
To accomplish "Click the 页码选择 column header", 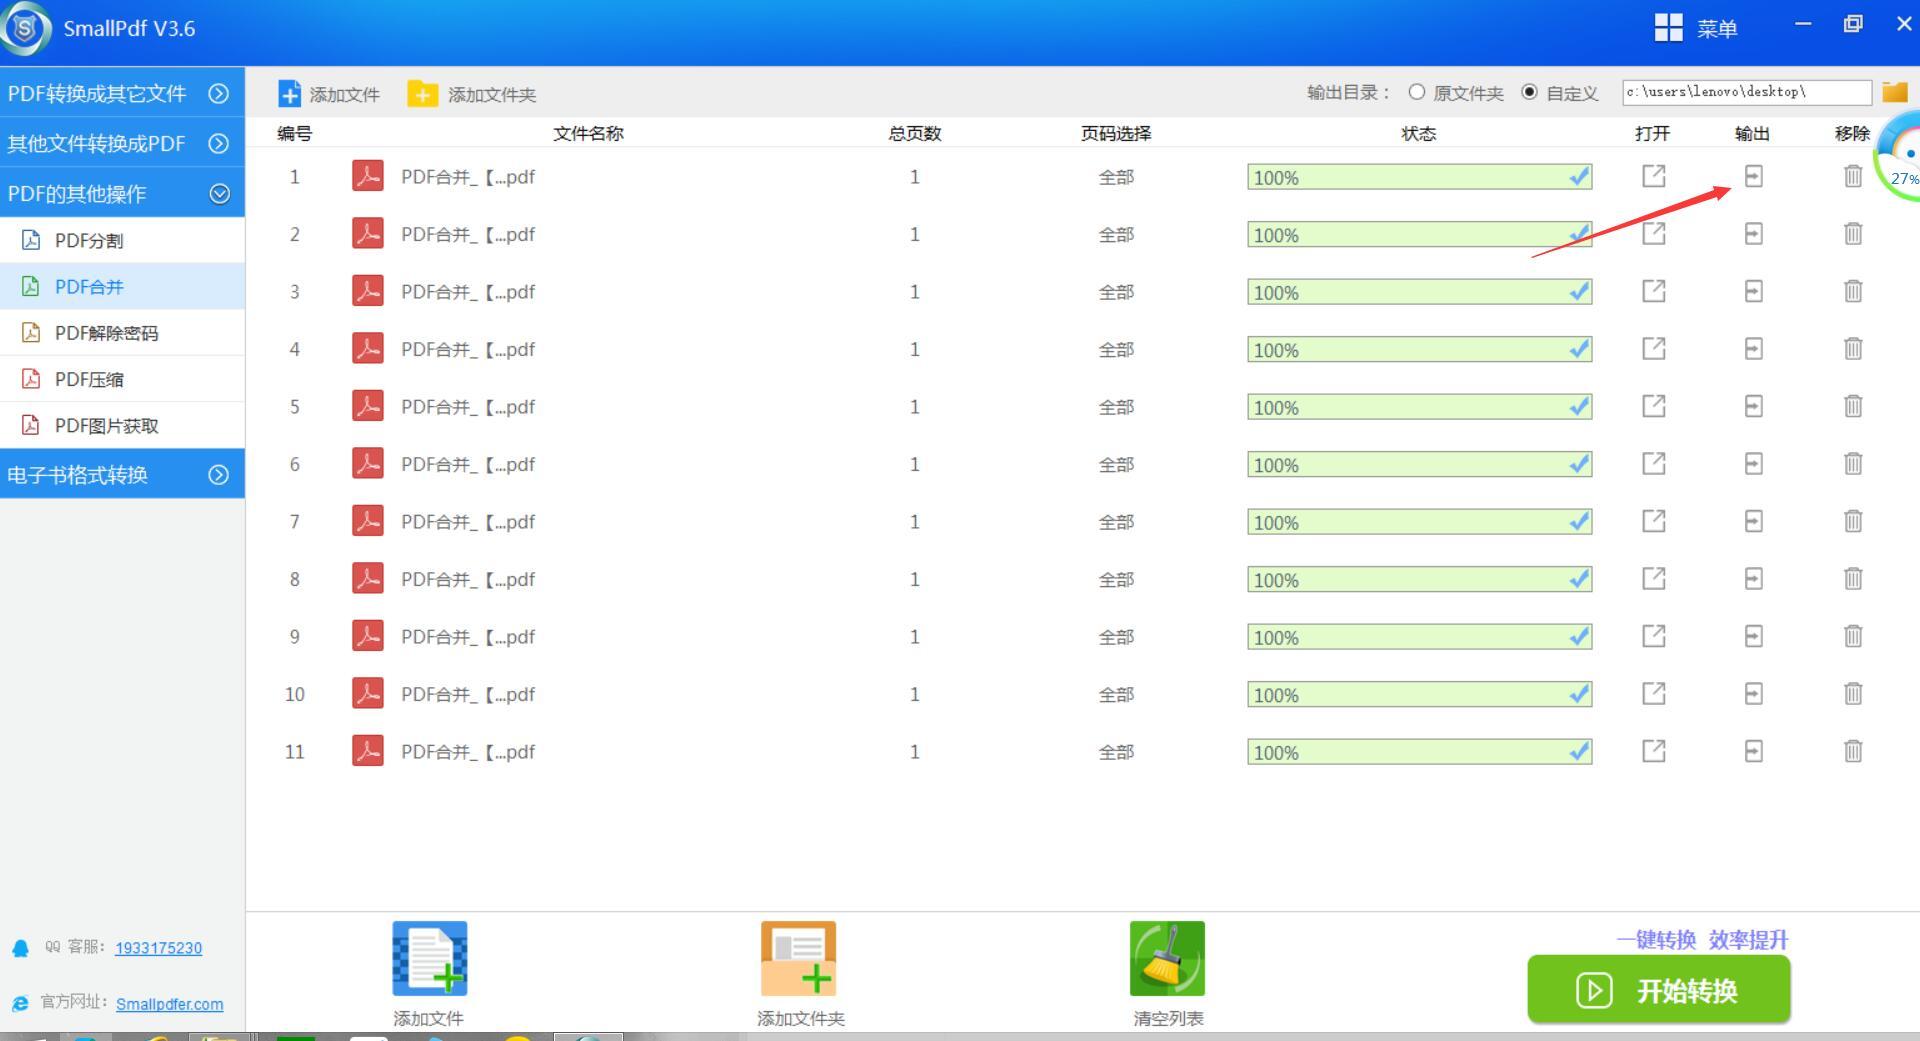I will click(x=1116, y=133).
